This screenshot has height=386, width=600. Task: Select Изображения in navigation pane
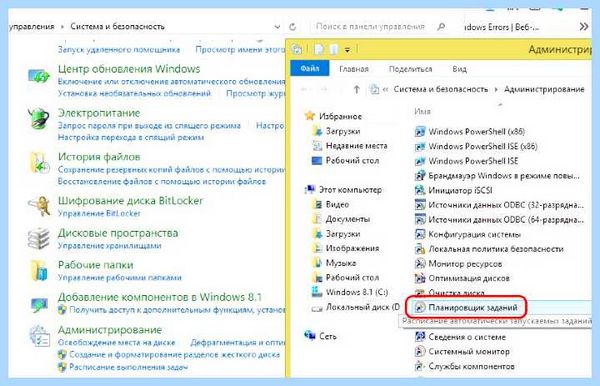tap(352, 248)
